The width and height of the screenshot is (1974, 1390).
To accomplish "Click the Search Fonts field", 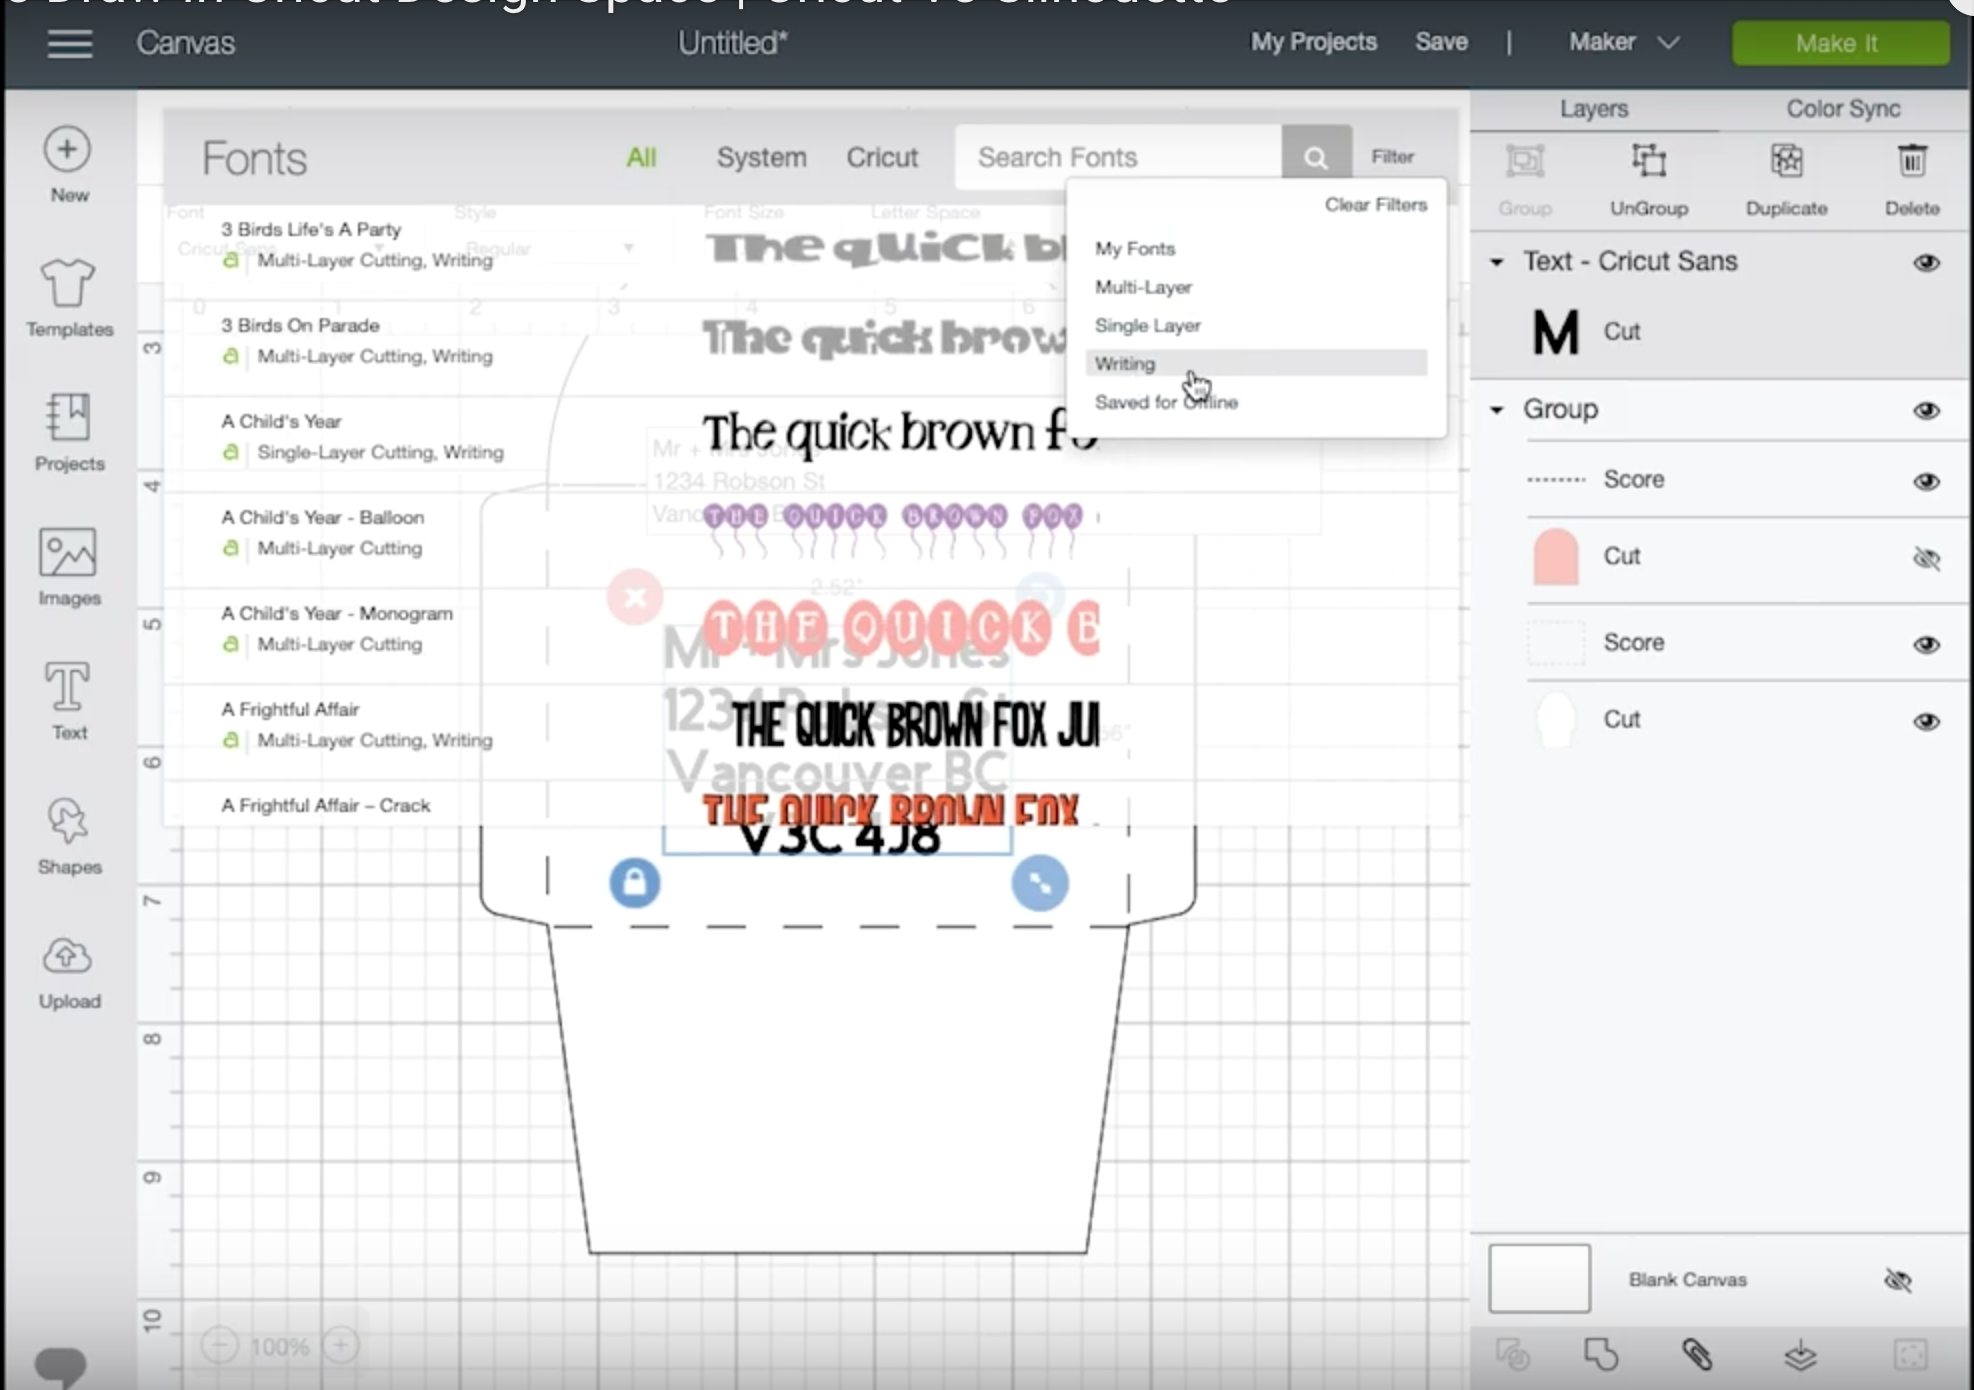I will (1118, 157).
